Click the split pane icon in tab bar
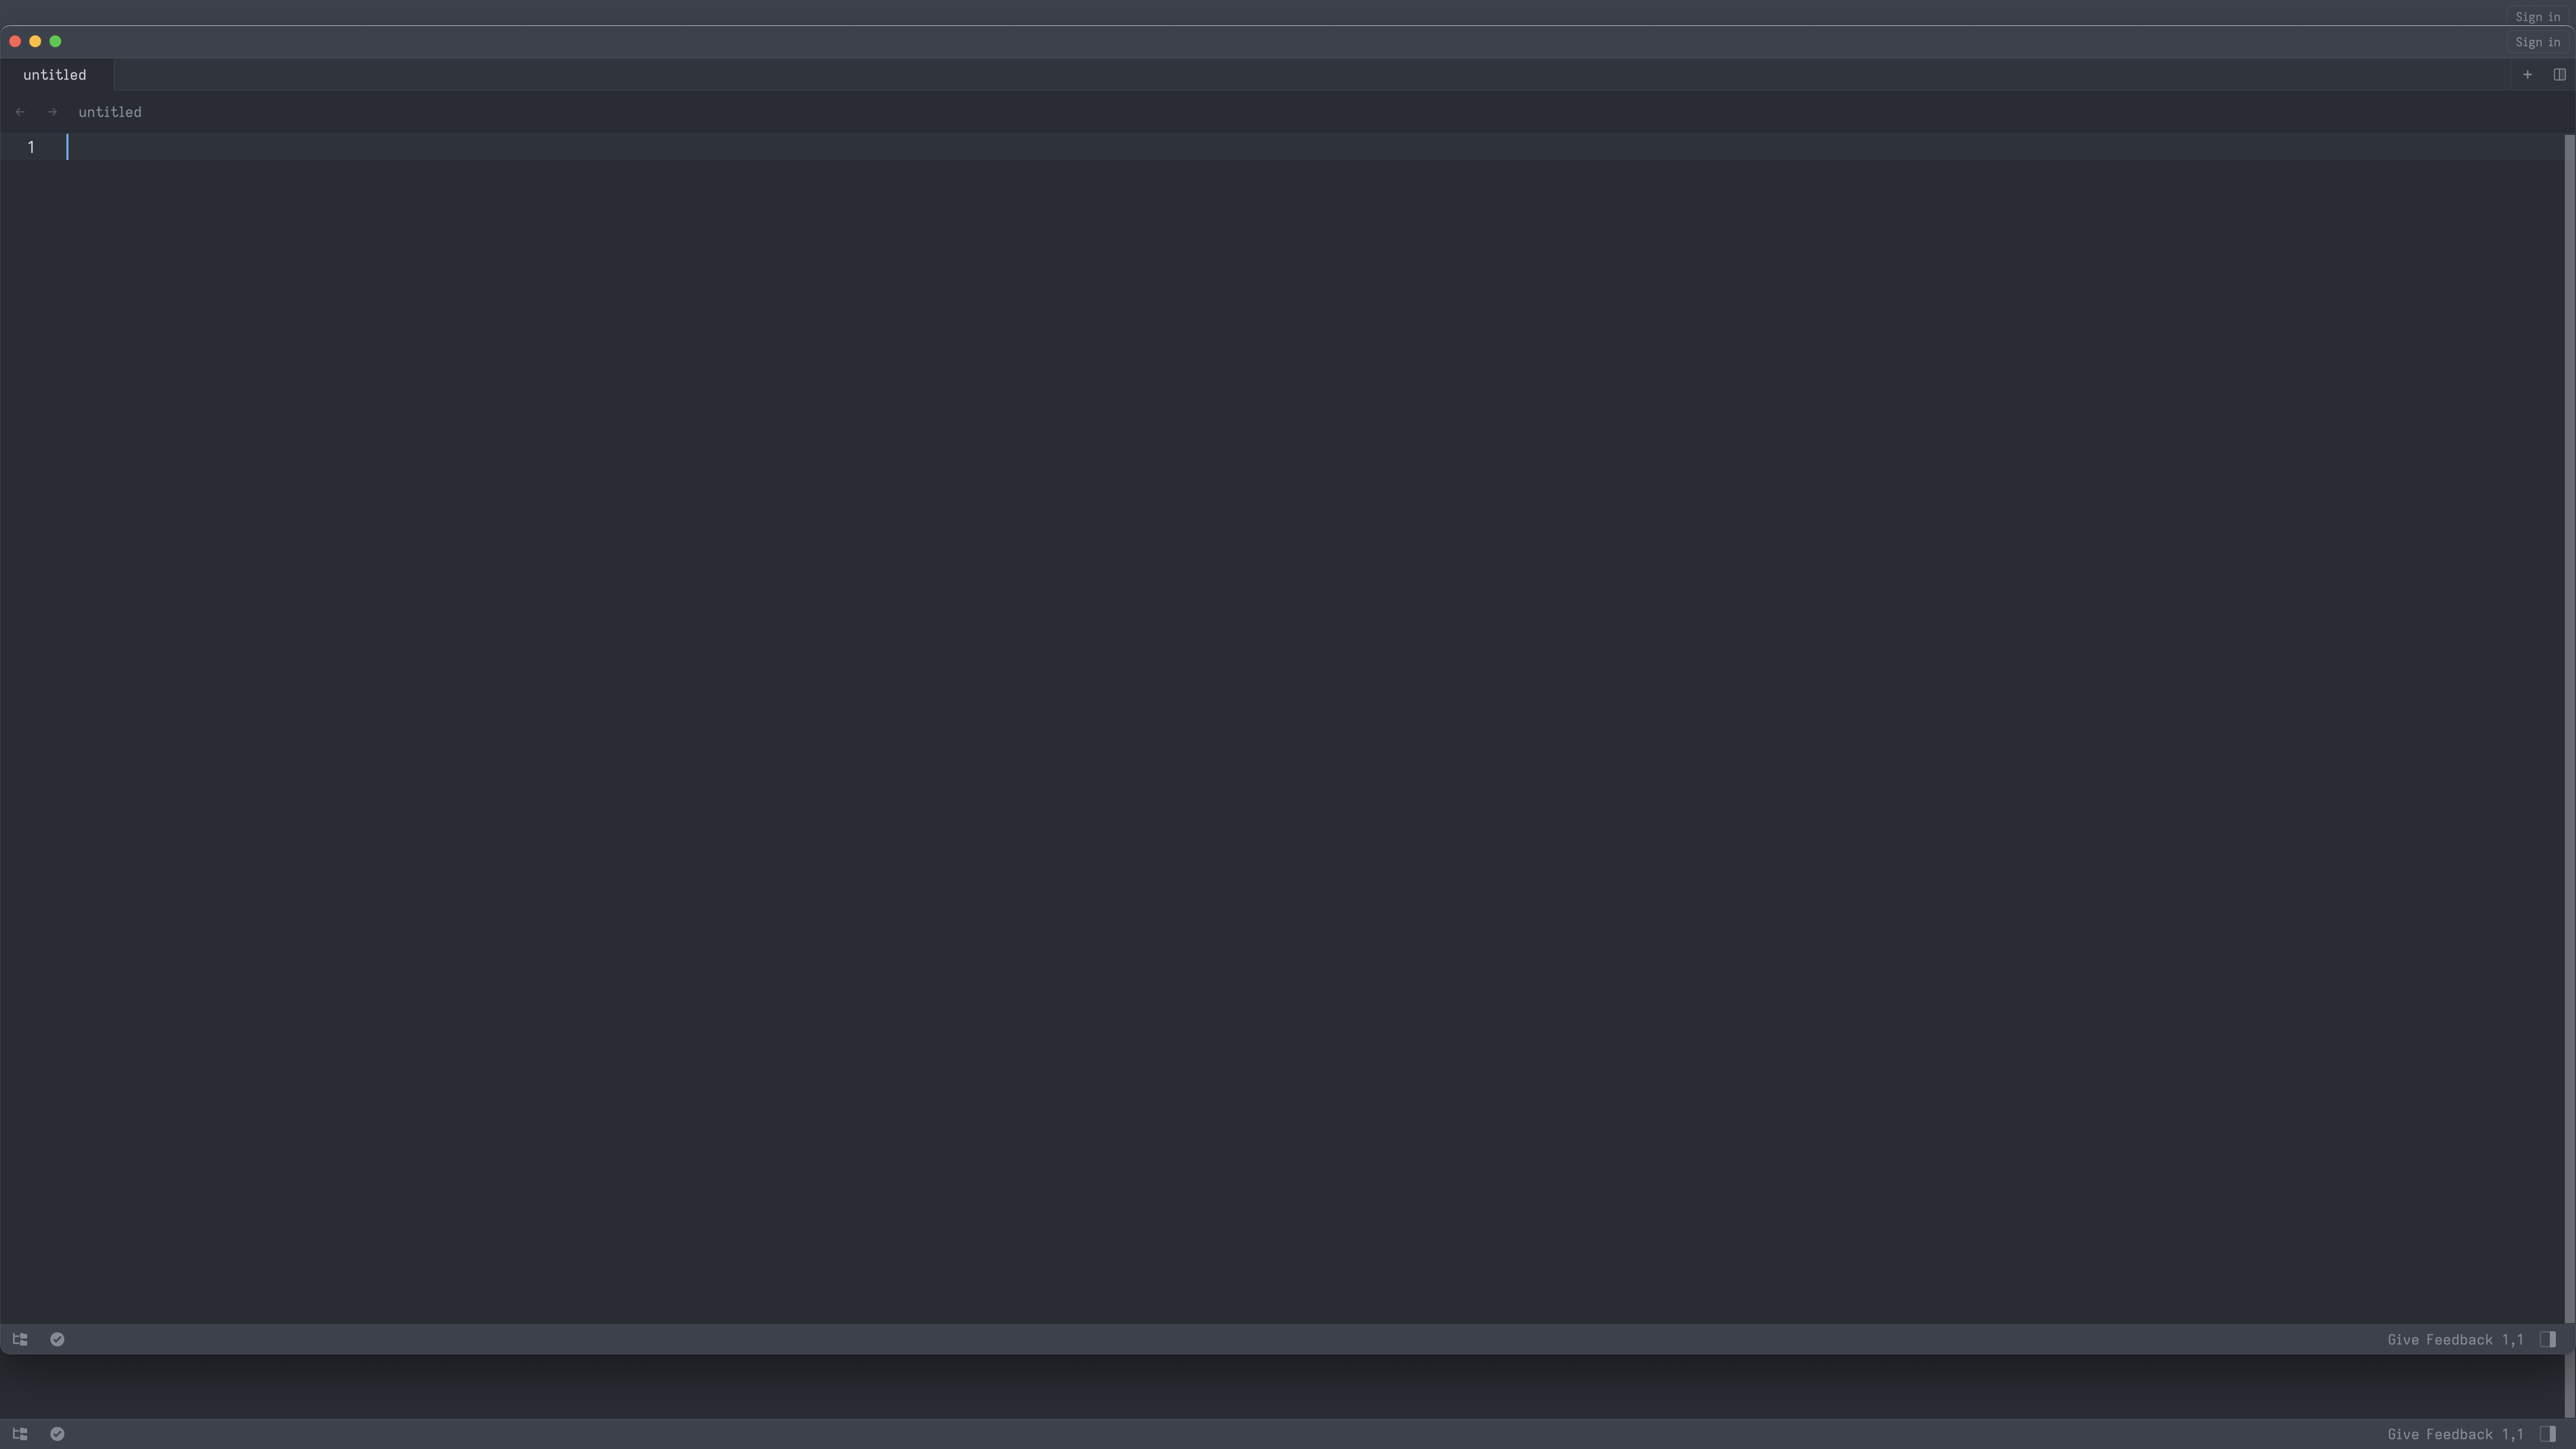This screenshot has width=2576, height=1449. coord(2559,75)
